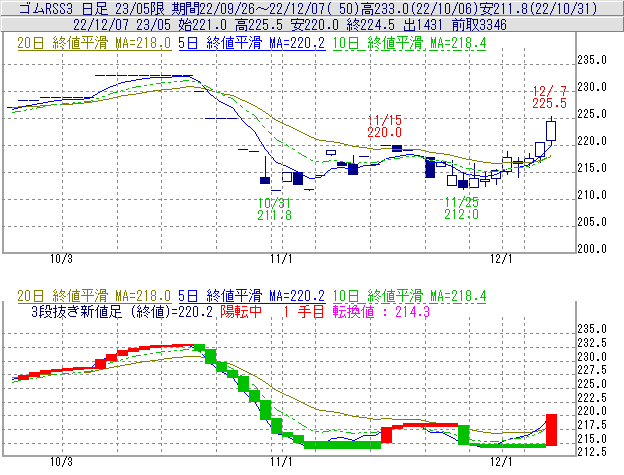Click the 212.5 price label on the lower axis
The image size is (624, 475).
point(592,452)
